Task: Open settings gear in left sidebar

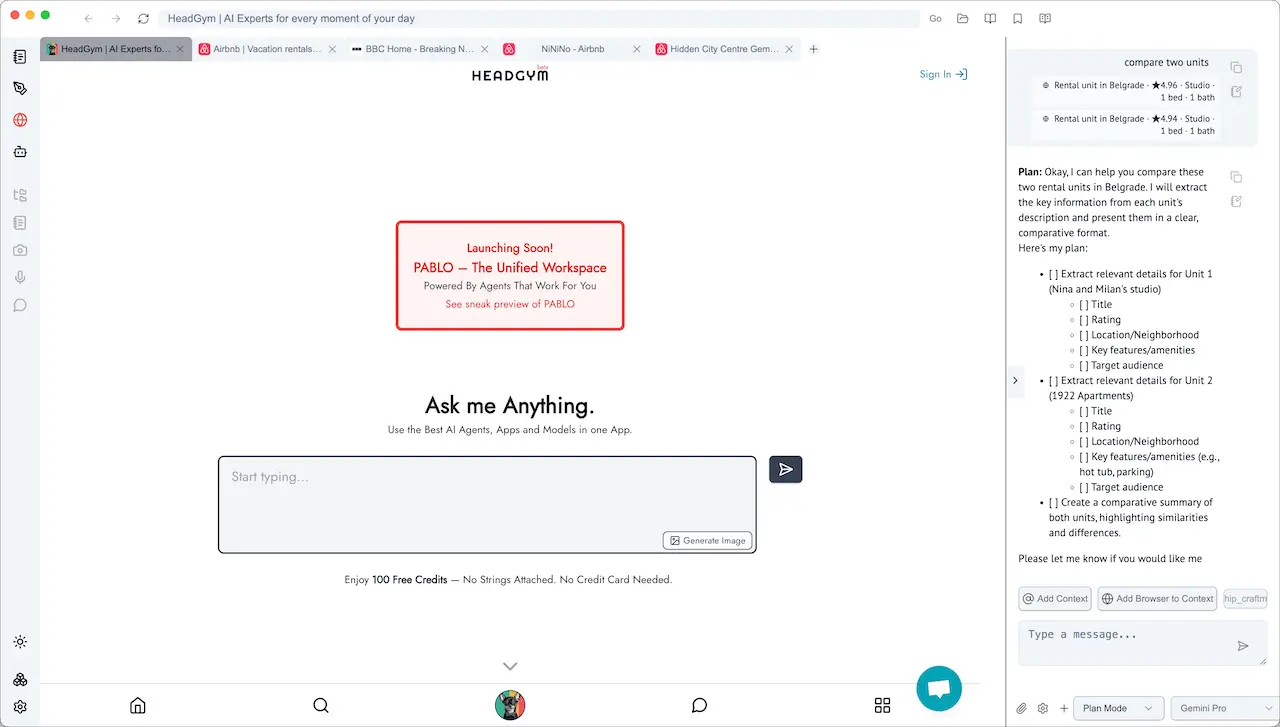Action: point(20,706)
